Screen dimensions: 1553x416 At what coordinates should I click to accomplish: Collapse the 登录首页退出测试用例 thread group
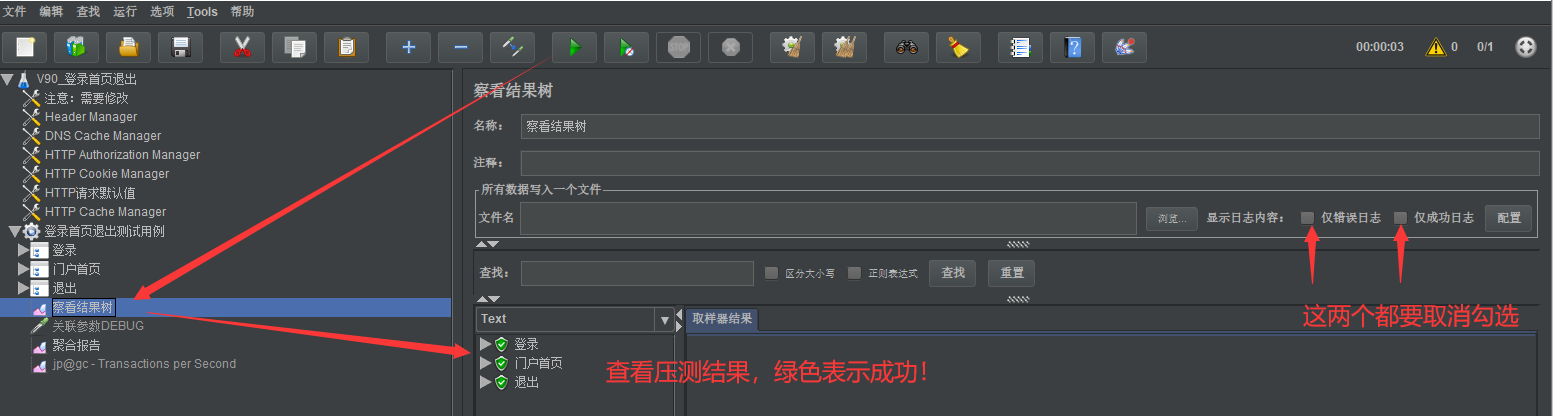[x=14, y=231]
